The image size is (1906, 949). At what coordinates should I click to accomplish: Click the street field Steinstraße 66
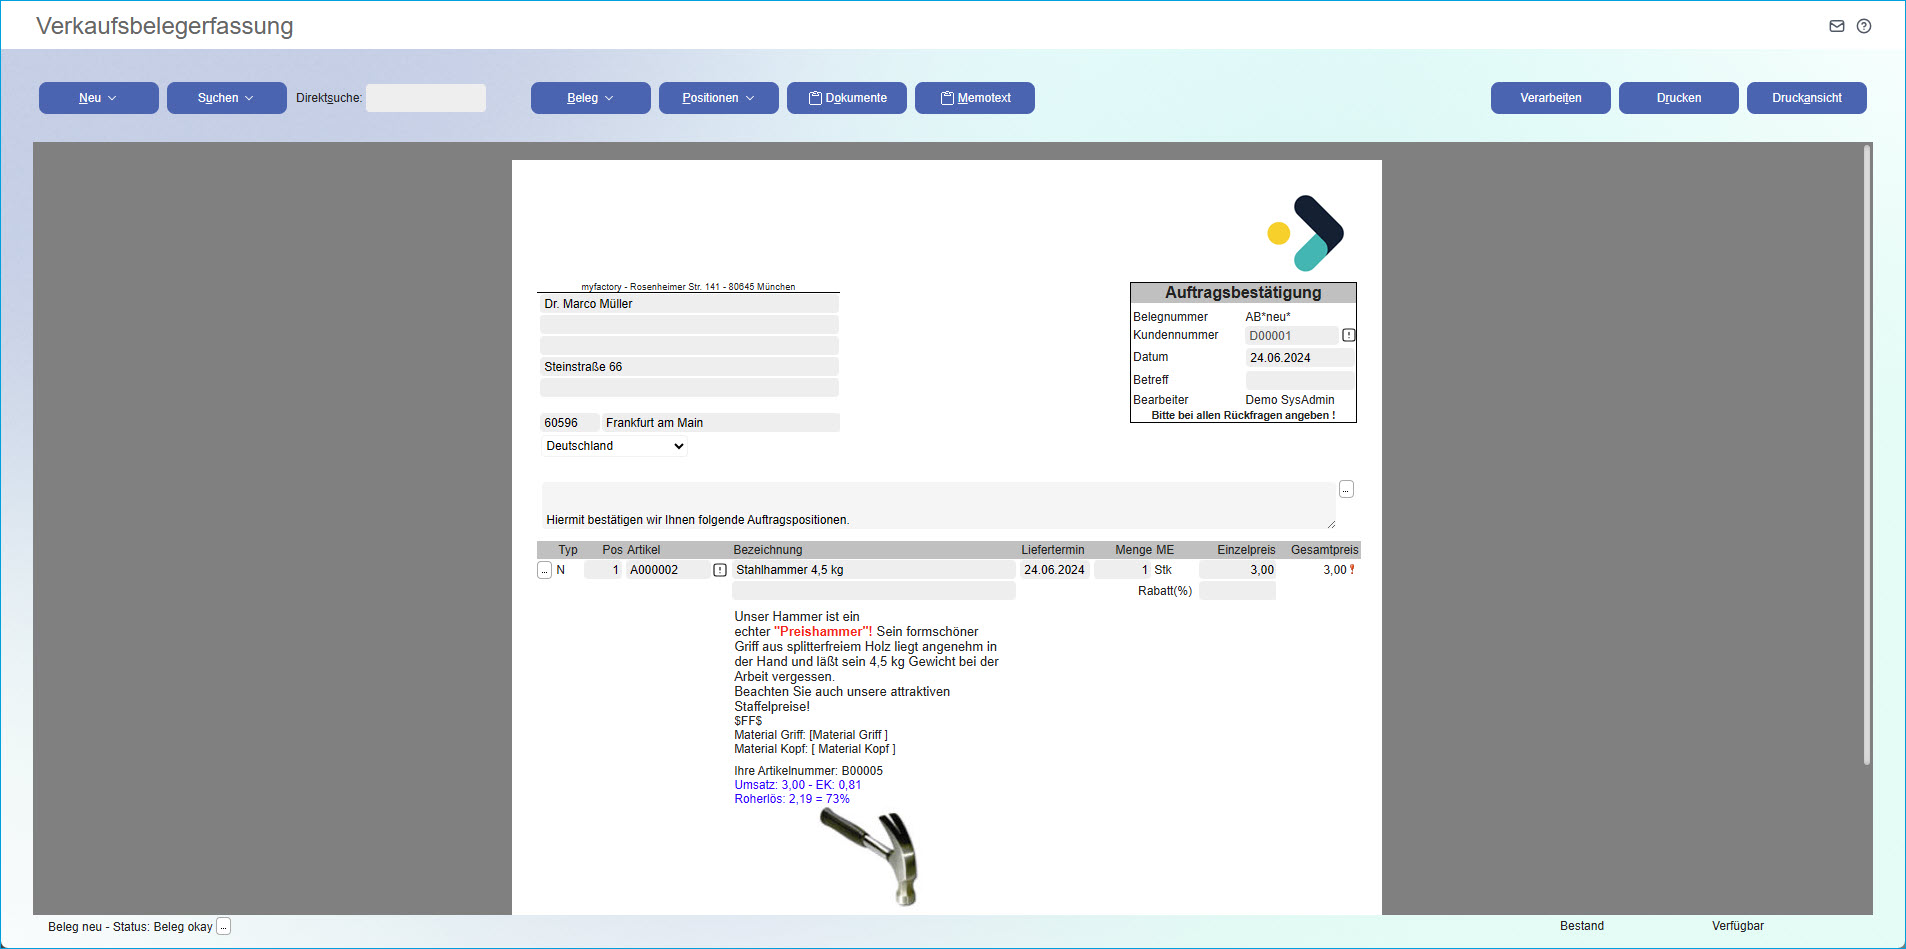point(689,367)
